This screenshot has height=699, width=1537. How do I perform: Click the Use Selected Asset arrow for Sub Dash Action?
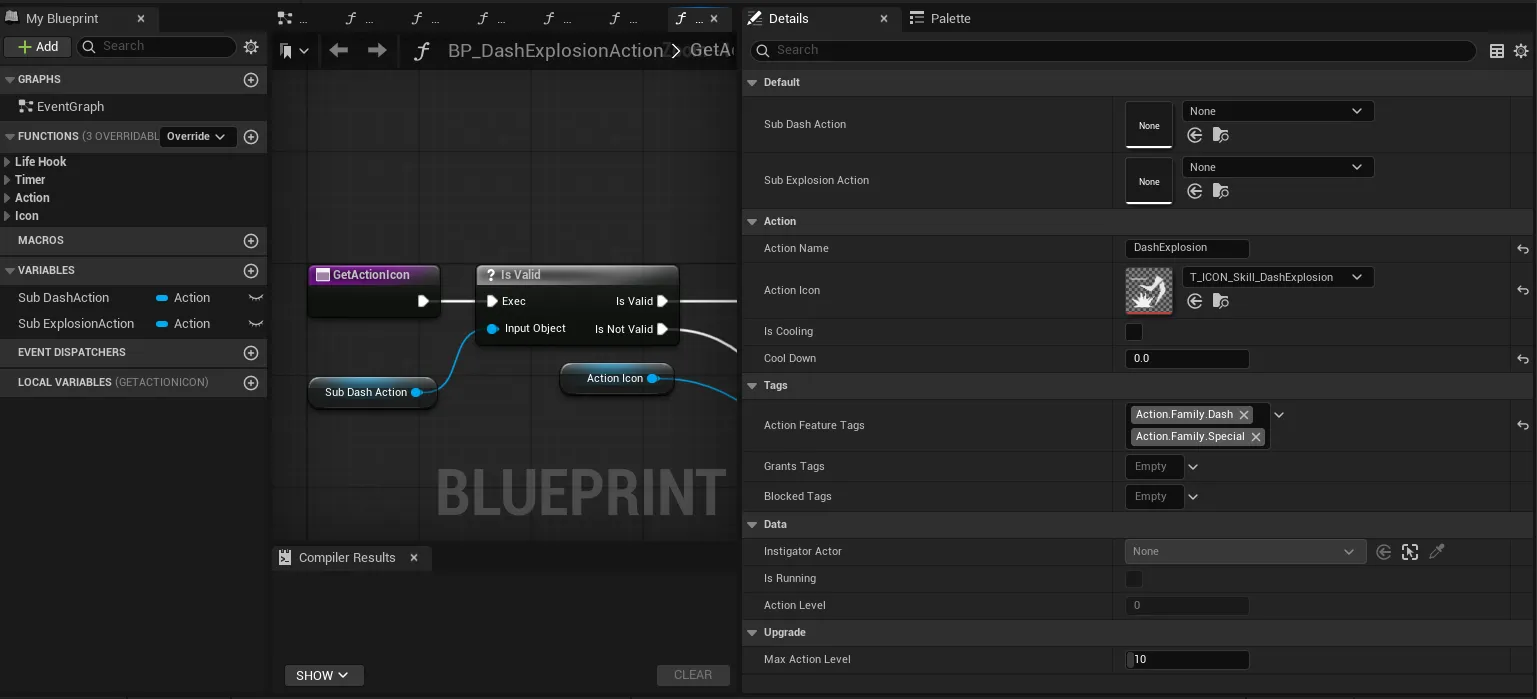click(1194, 135)
